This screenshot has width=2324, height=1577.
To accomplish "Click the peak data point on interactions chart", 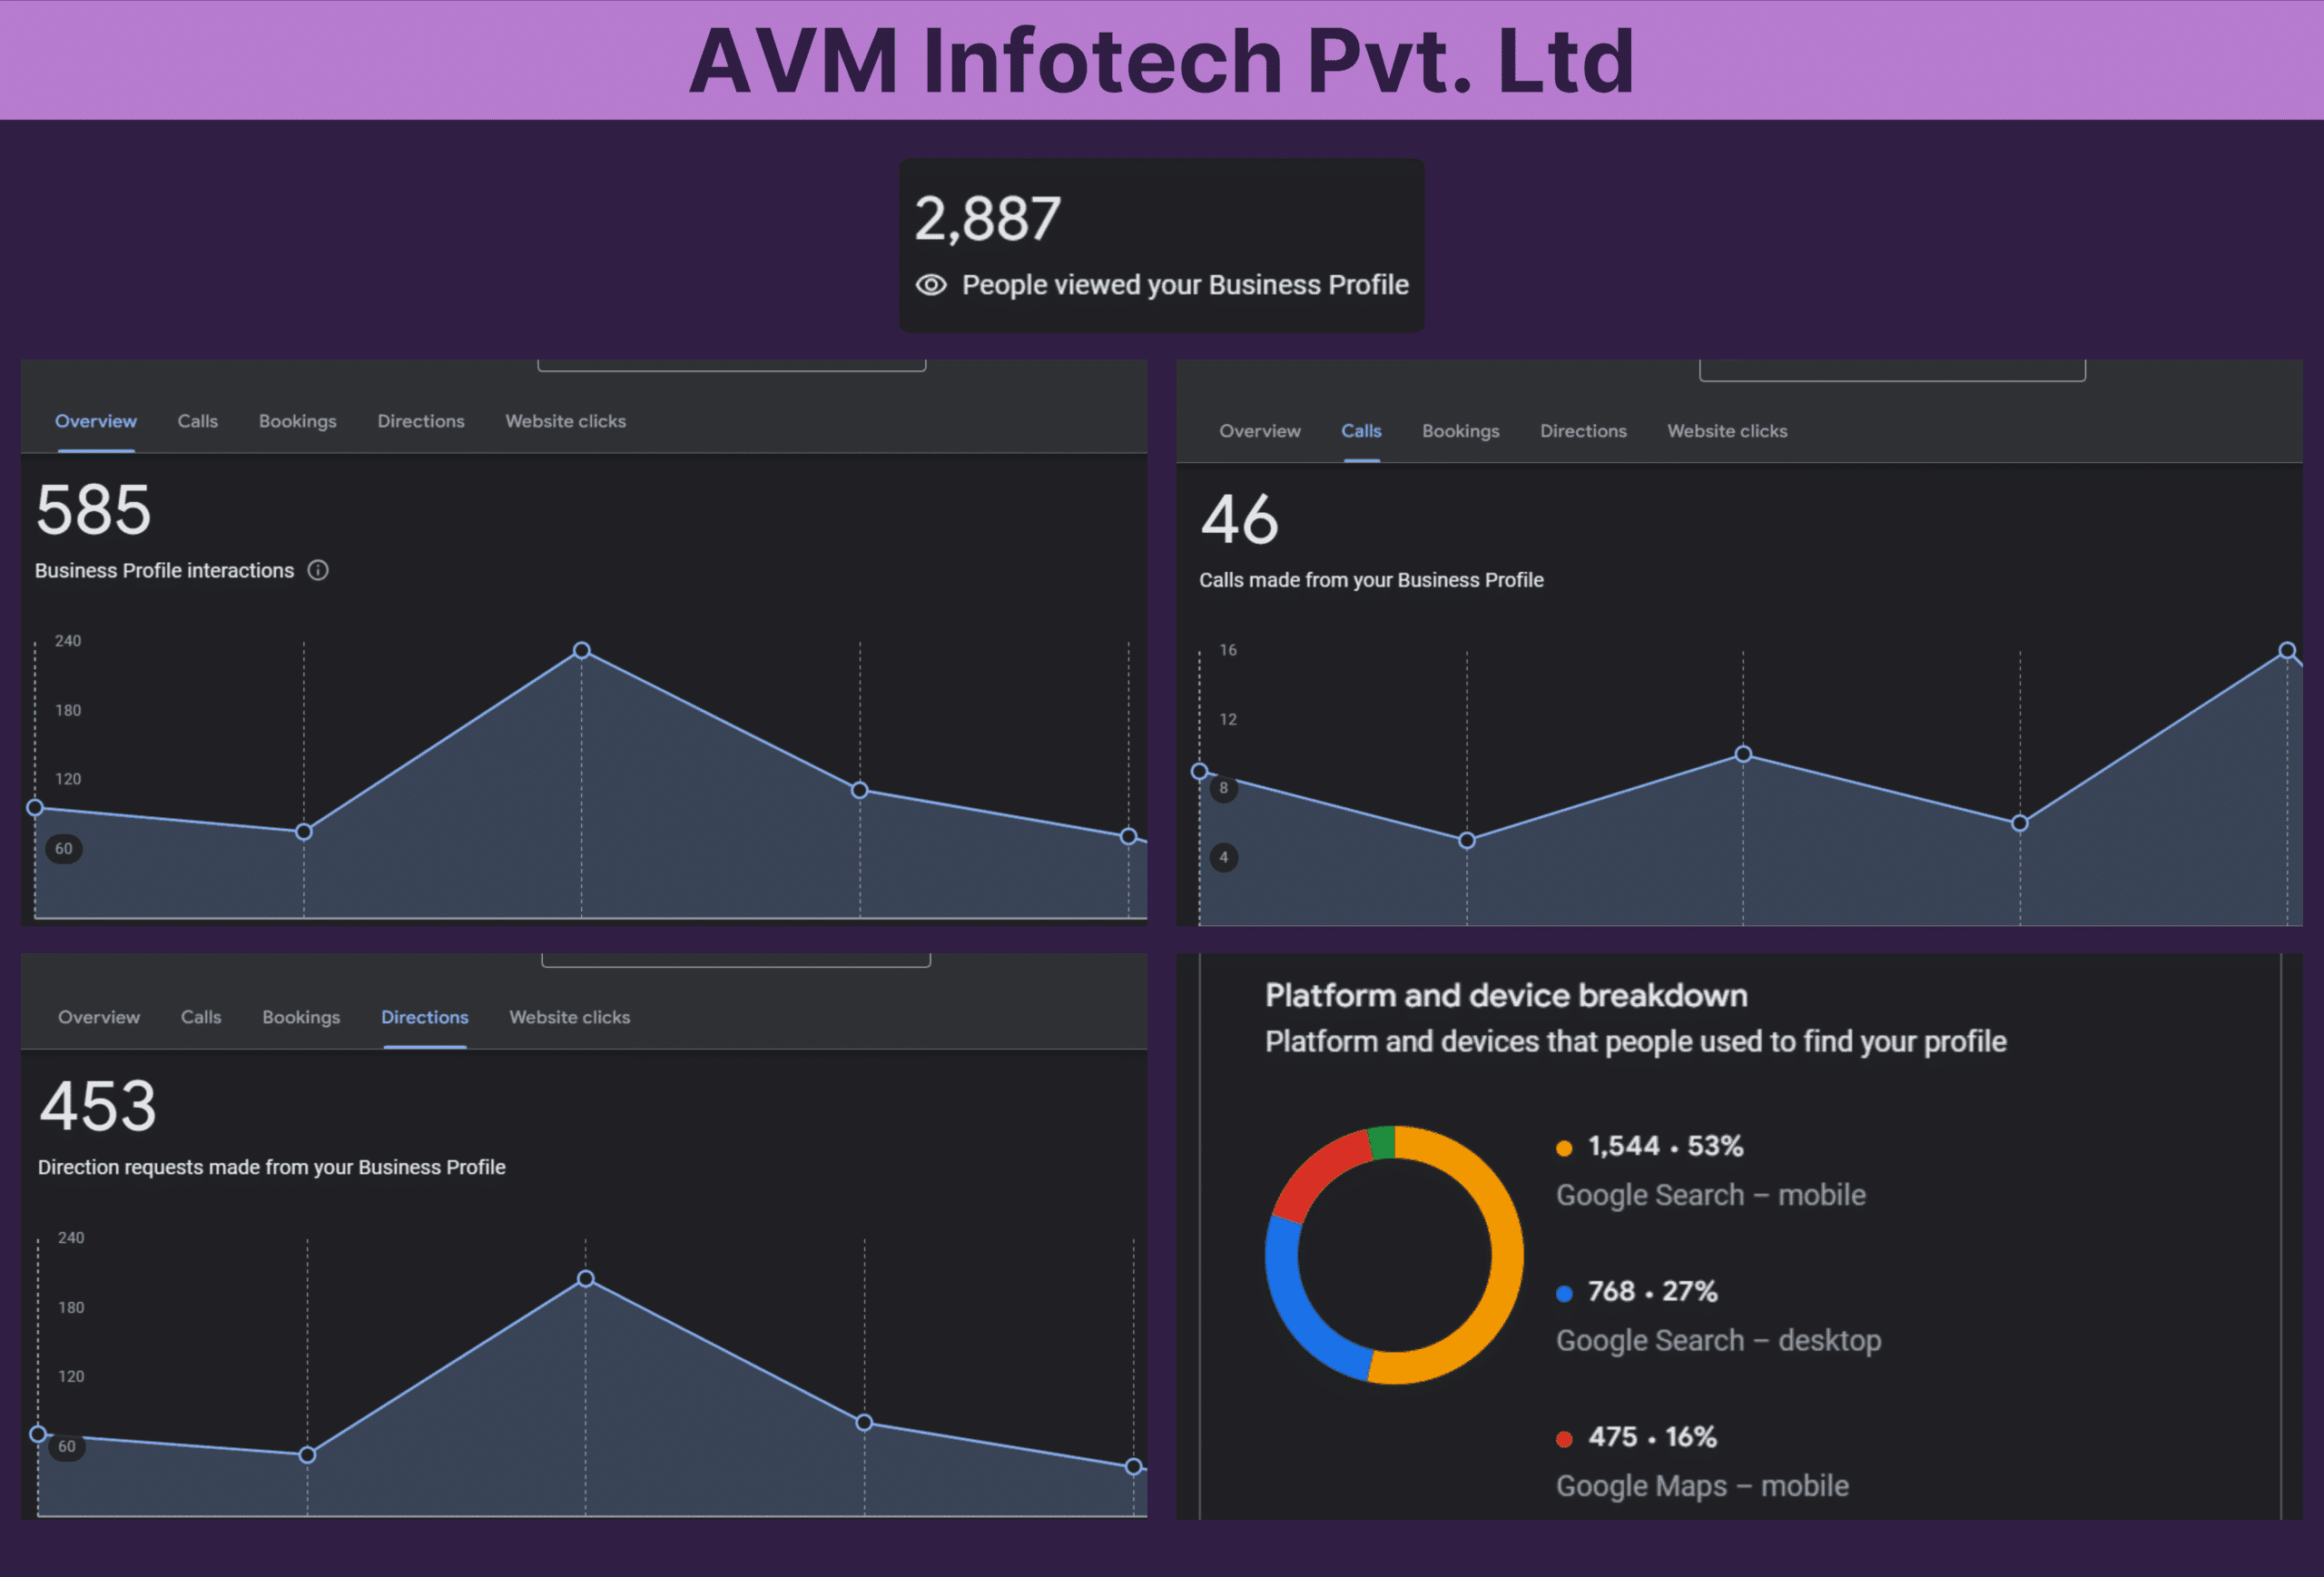I will click(x=582, y=650).
